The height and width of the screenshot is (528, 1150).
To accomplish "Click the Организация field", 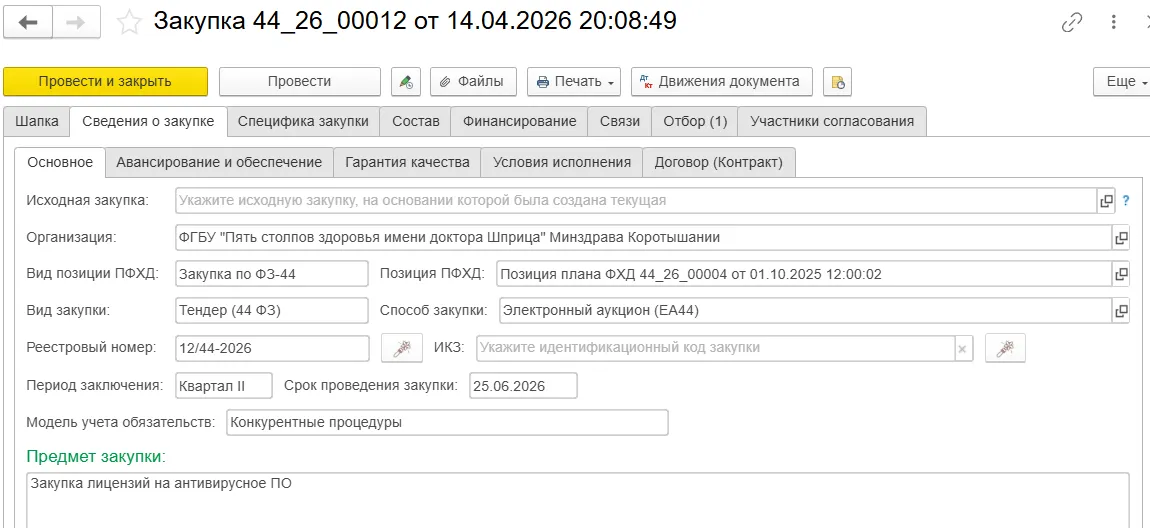I will [644, 238].
